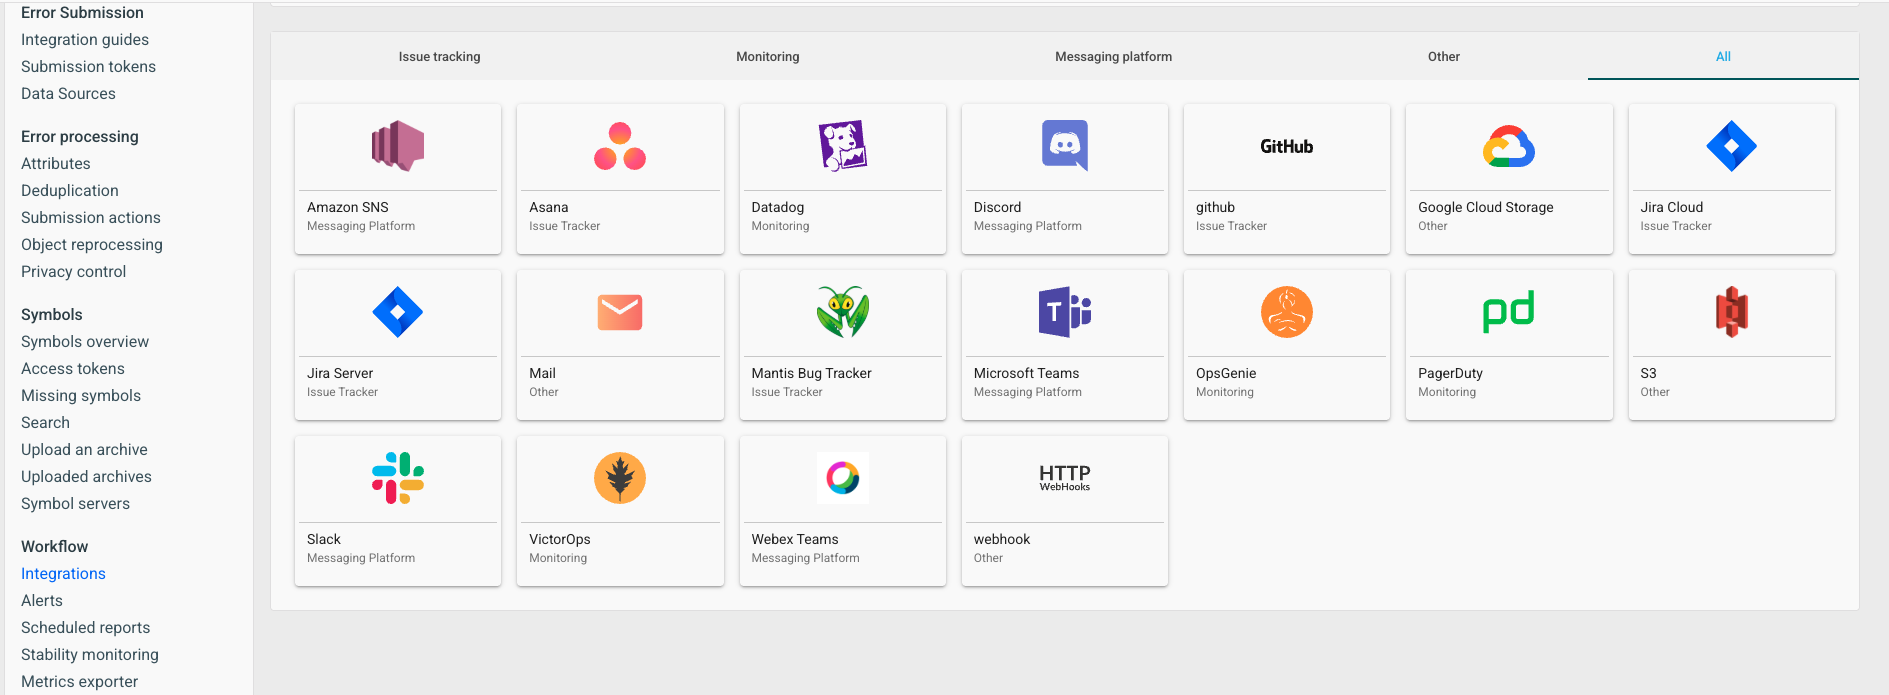1889x695 pixels.
Task: Select the Mantis Bug Tracker icon
Action: click(x=842, y=312)
